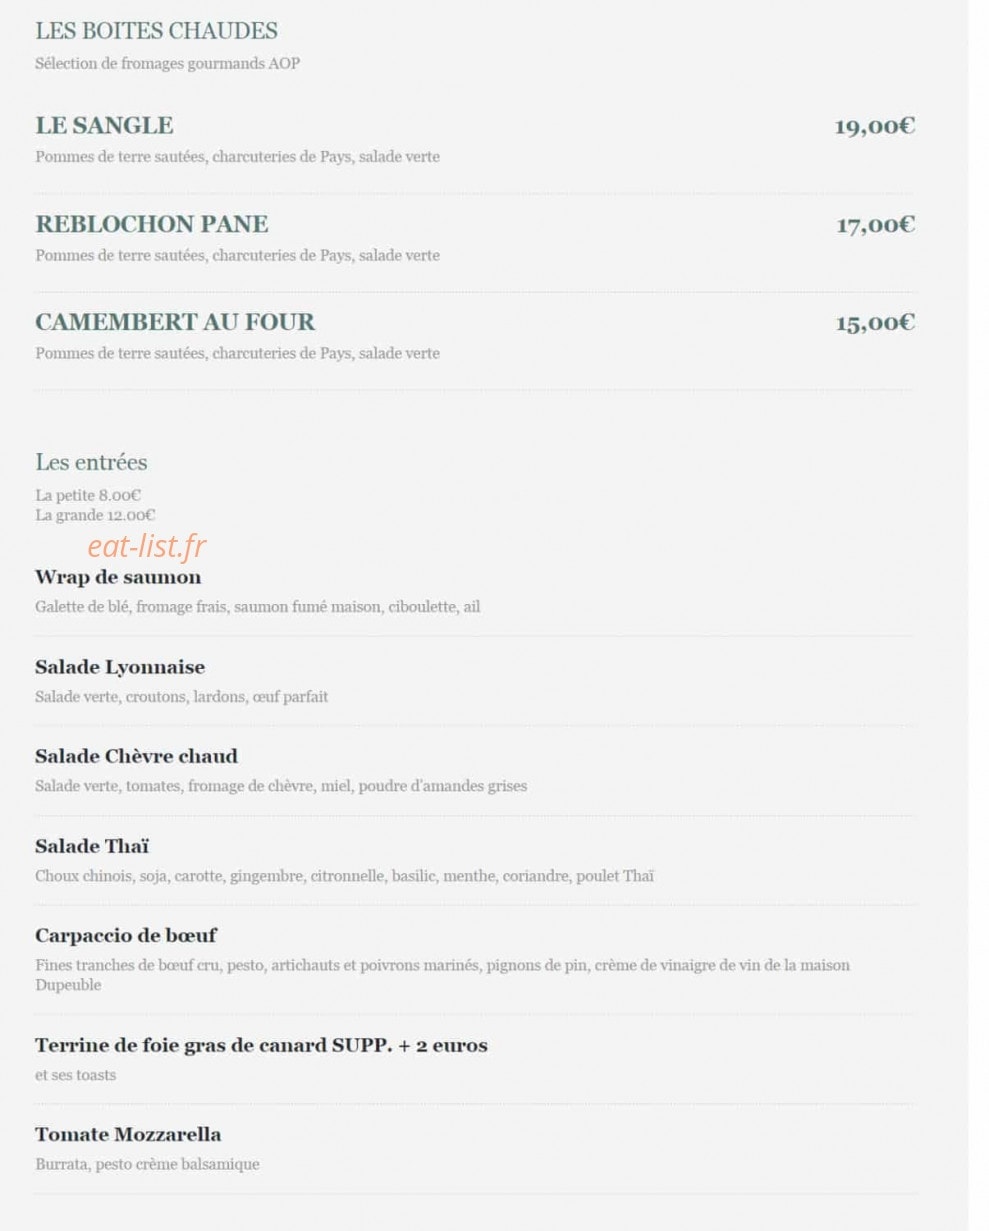Click the 15,00€ price label

click(875, 322)
